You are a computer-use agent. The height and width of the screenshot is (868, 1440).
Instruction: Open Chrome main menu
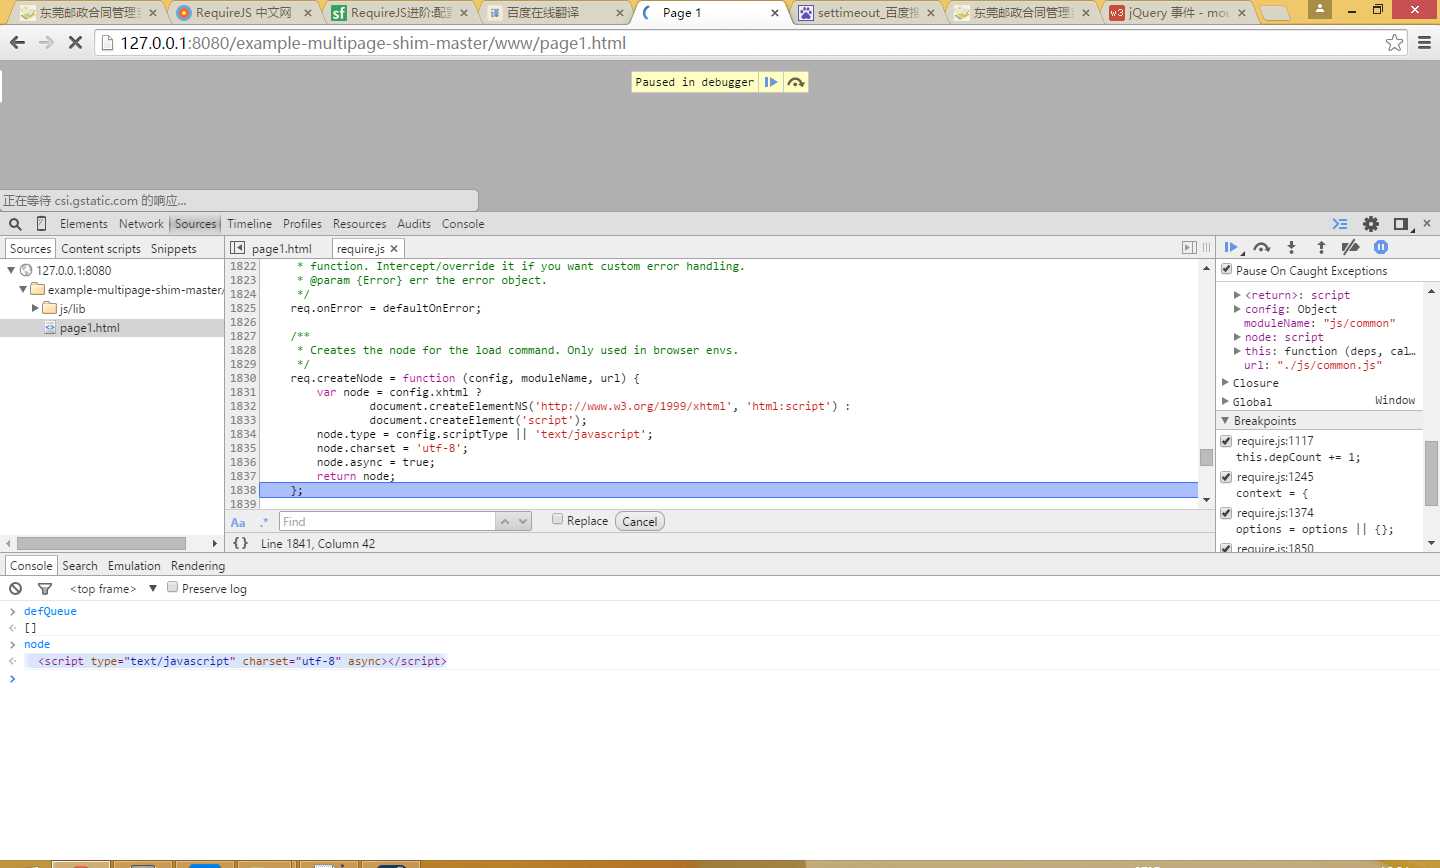point(1424,43)
